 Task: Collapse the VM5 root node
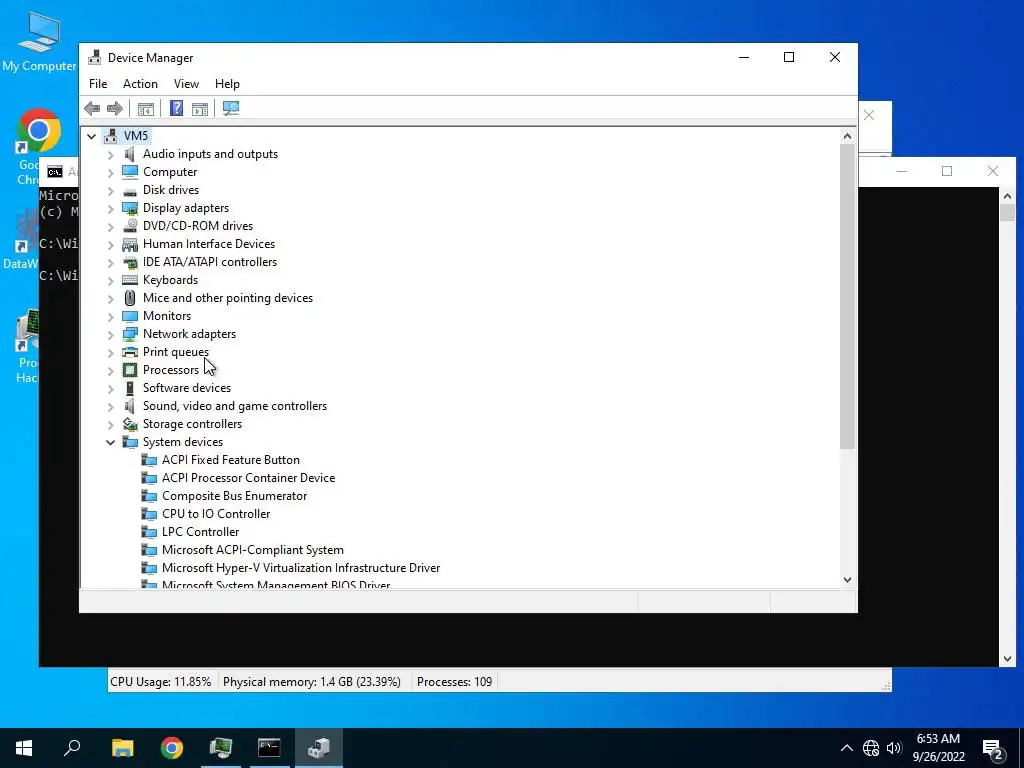pyautogui.click(x=91, y=136)
